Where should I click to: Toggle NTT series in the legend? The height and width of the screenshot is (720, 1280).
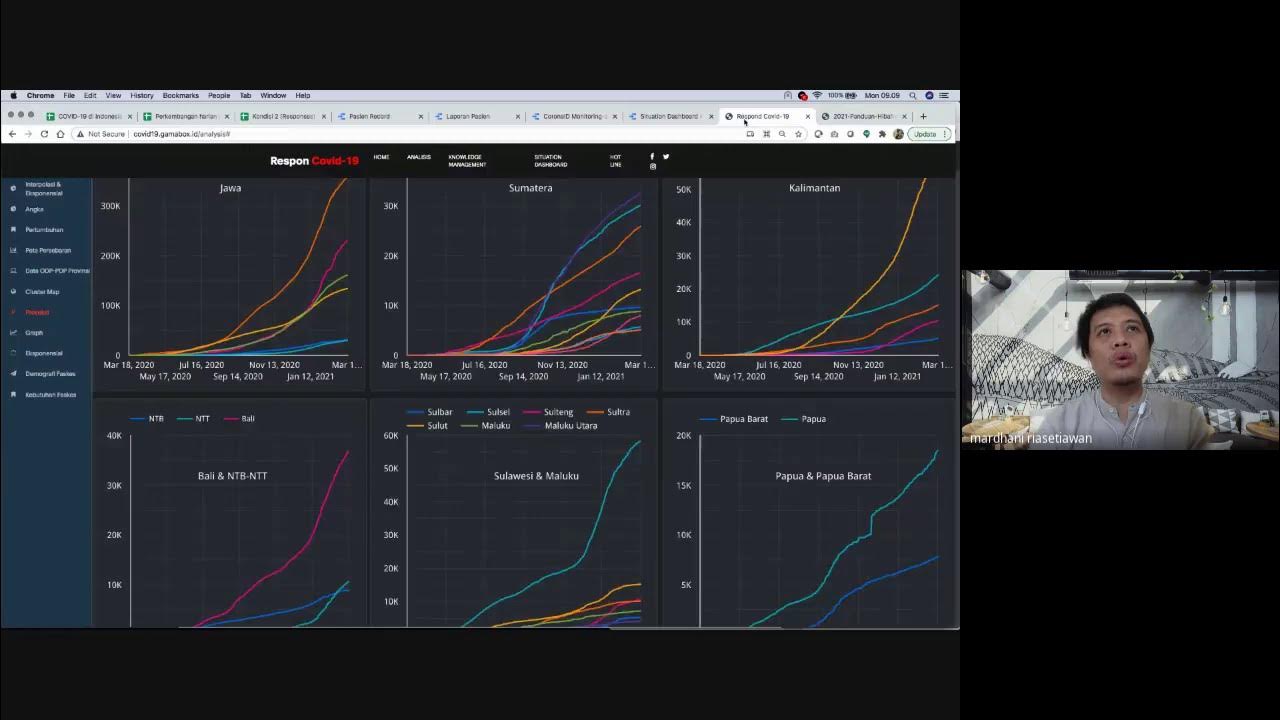pyautogui.click(x=193, y=418)
